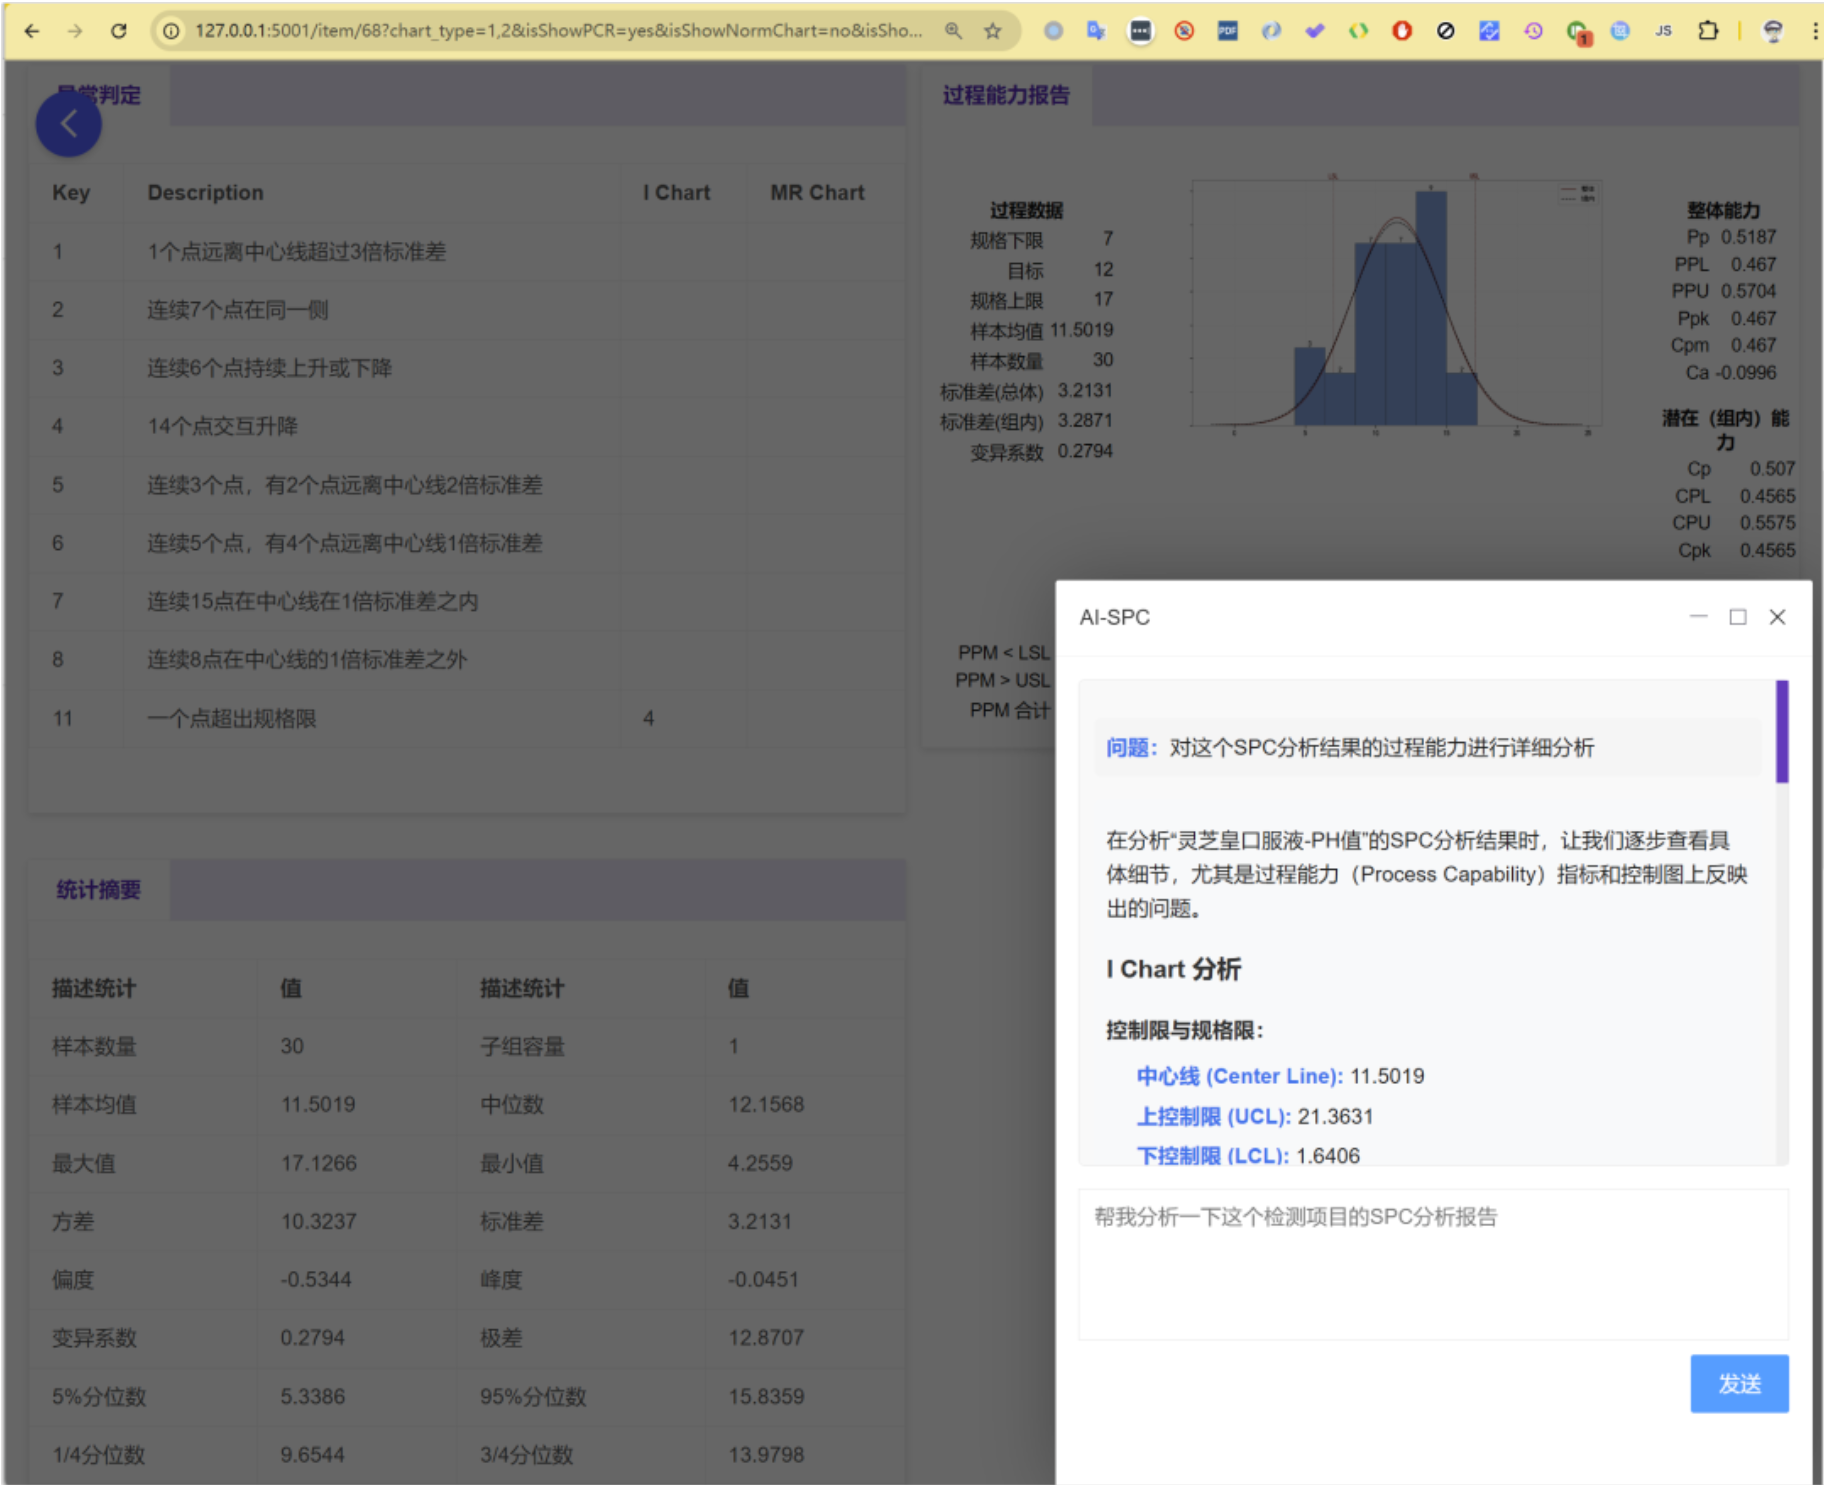Viewport: 1824px width, 1485px height.
Task: Open the user profile avatar
Action: [x=1773, y=31]
